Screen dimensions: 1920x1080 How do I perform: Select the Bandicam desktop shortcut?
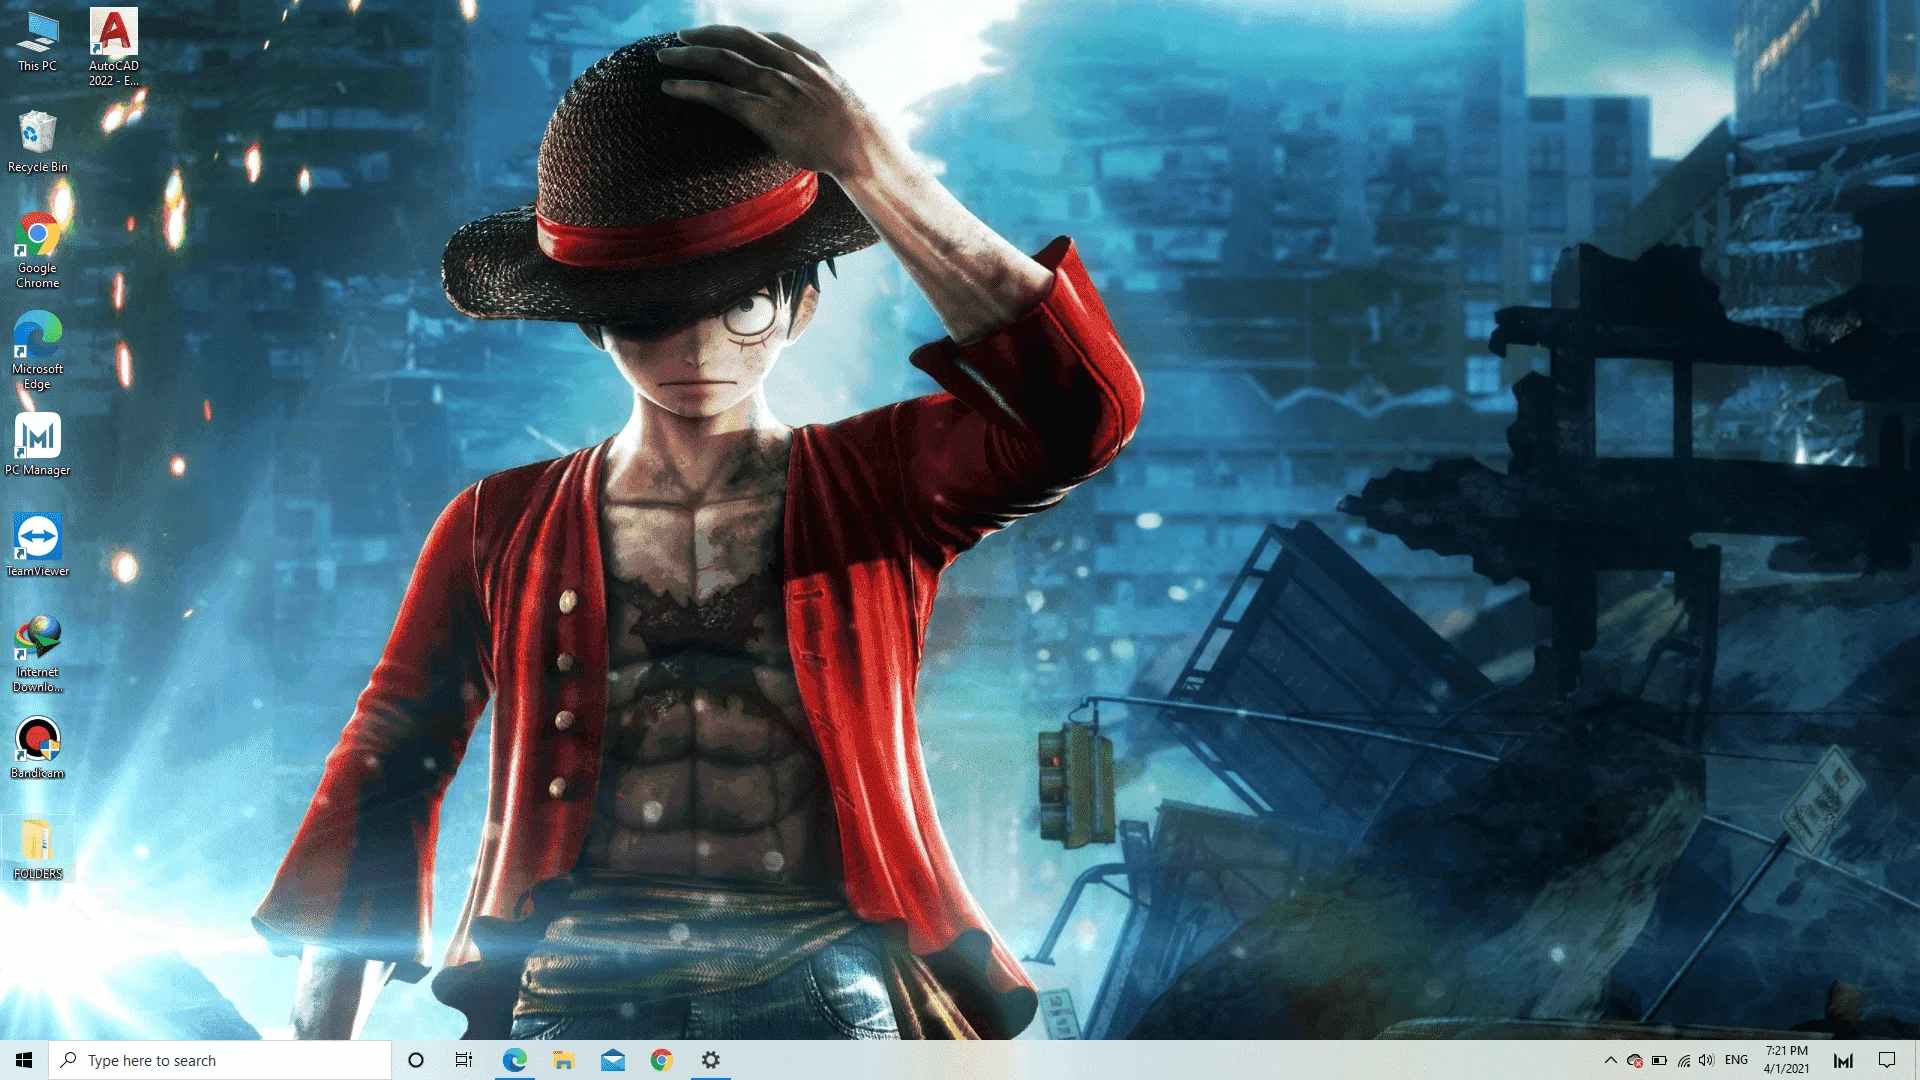tap(37, 748)
